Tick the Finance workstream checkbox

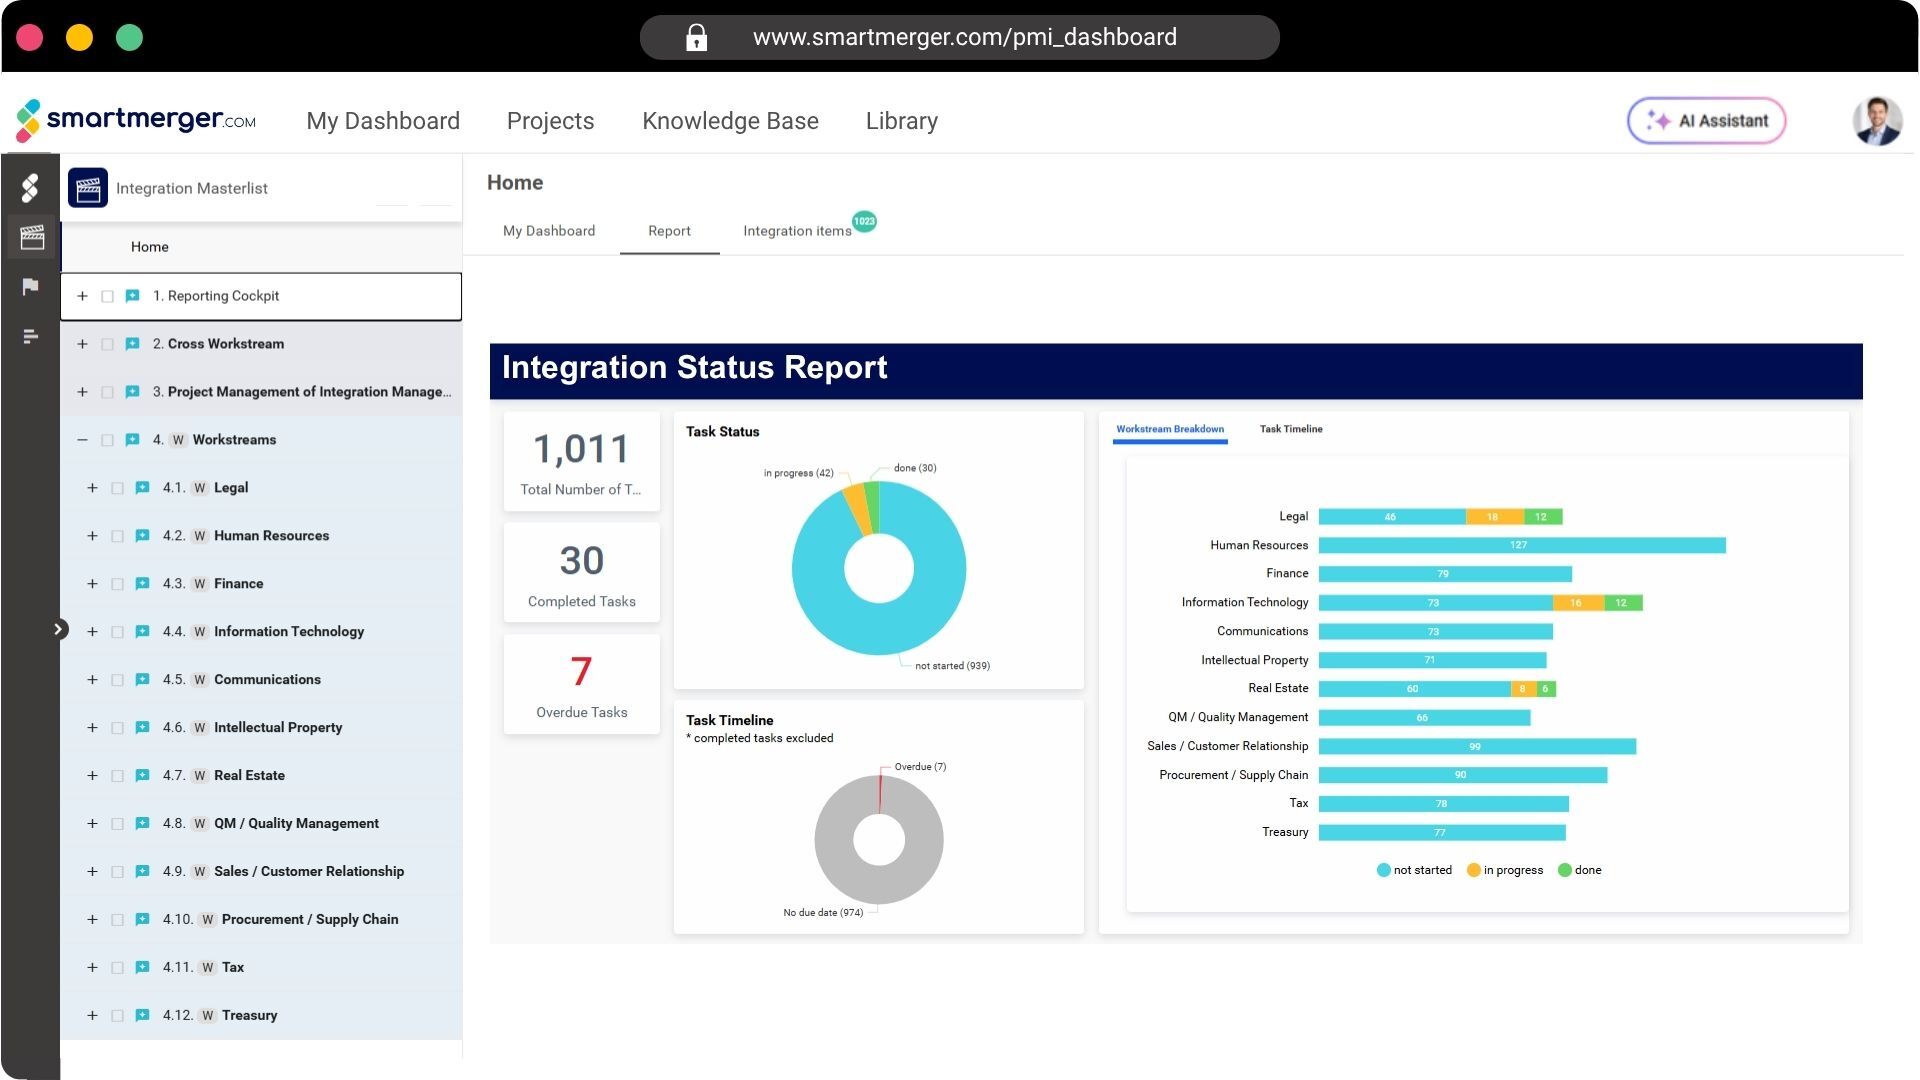point(117,584)
